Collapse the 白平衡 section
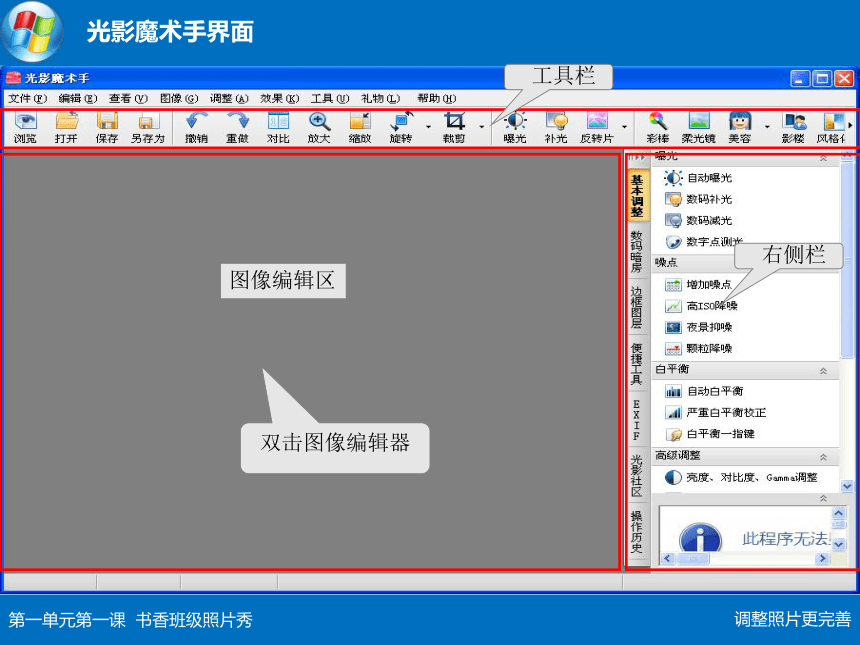Screen dimensions: 860x645 823,371
